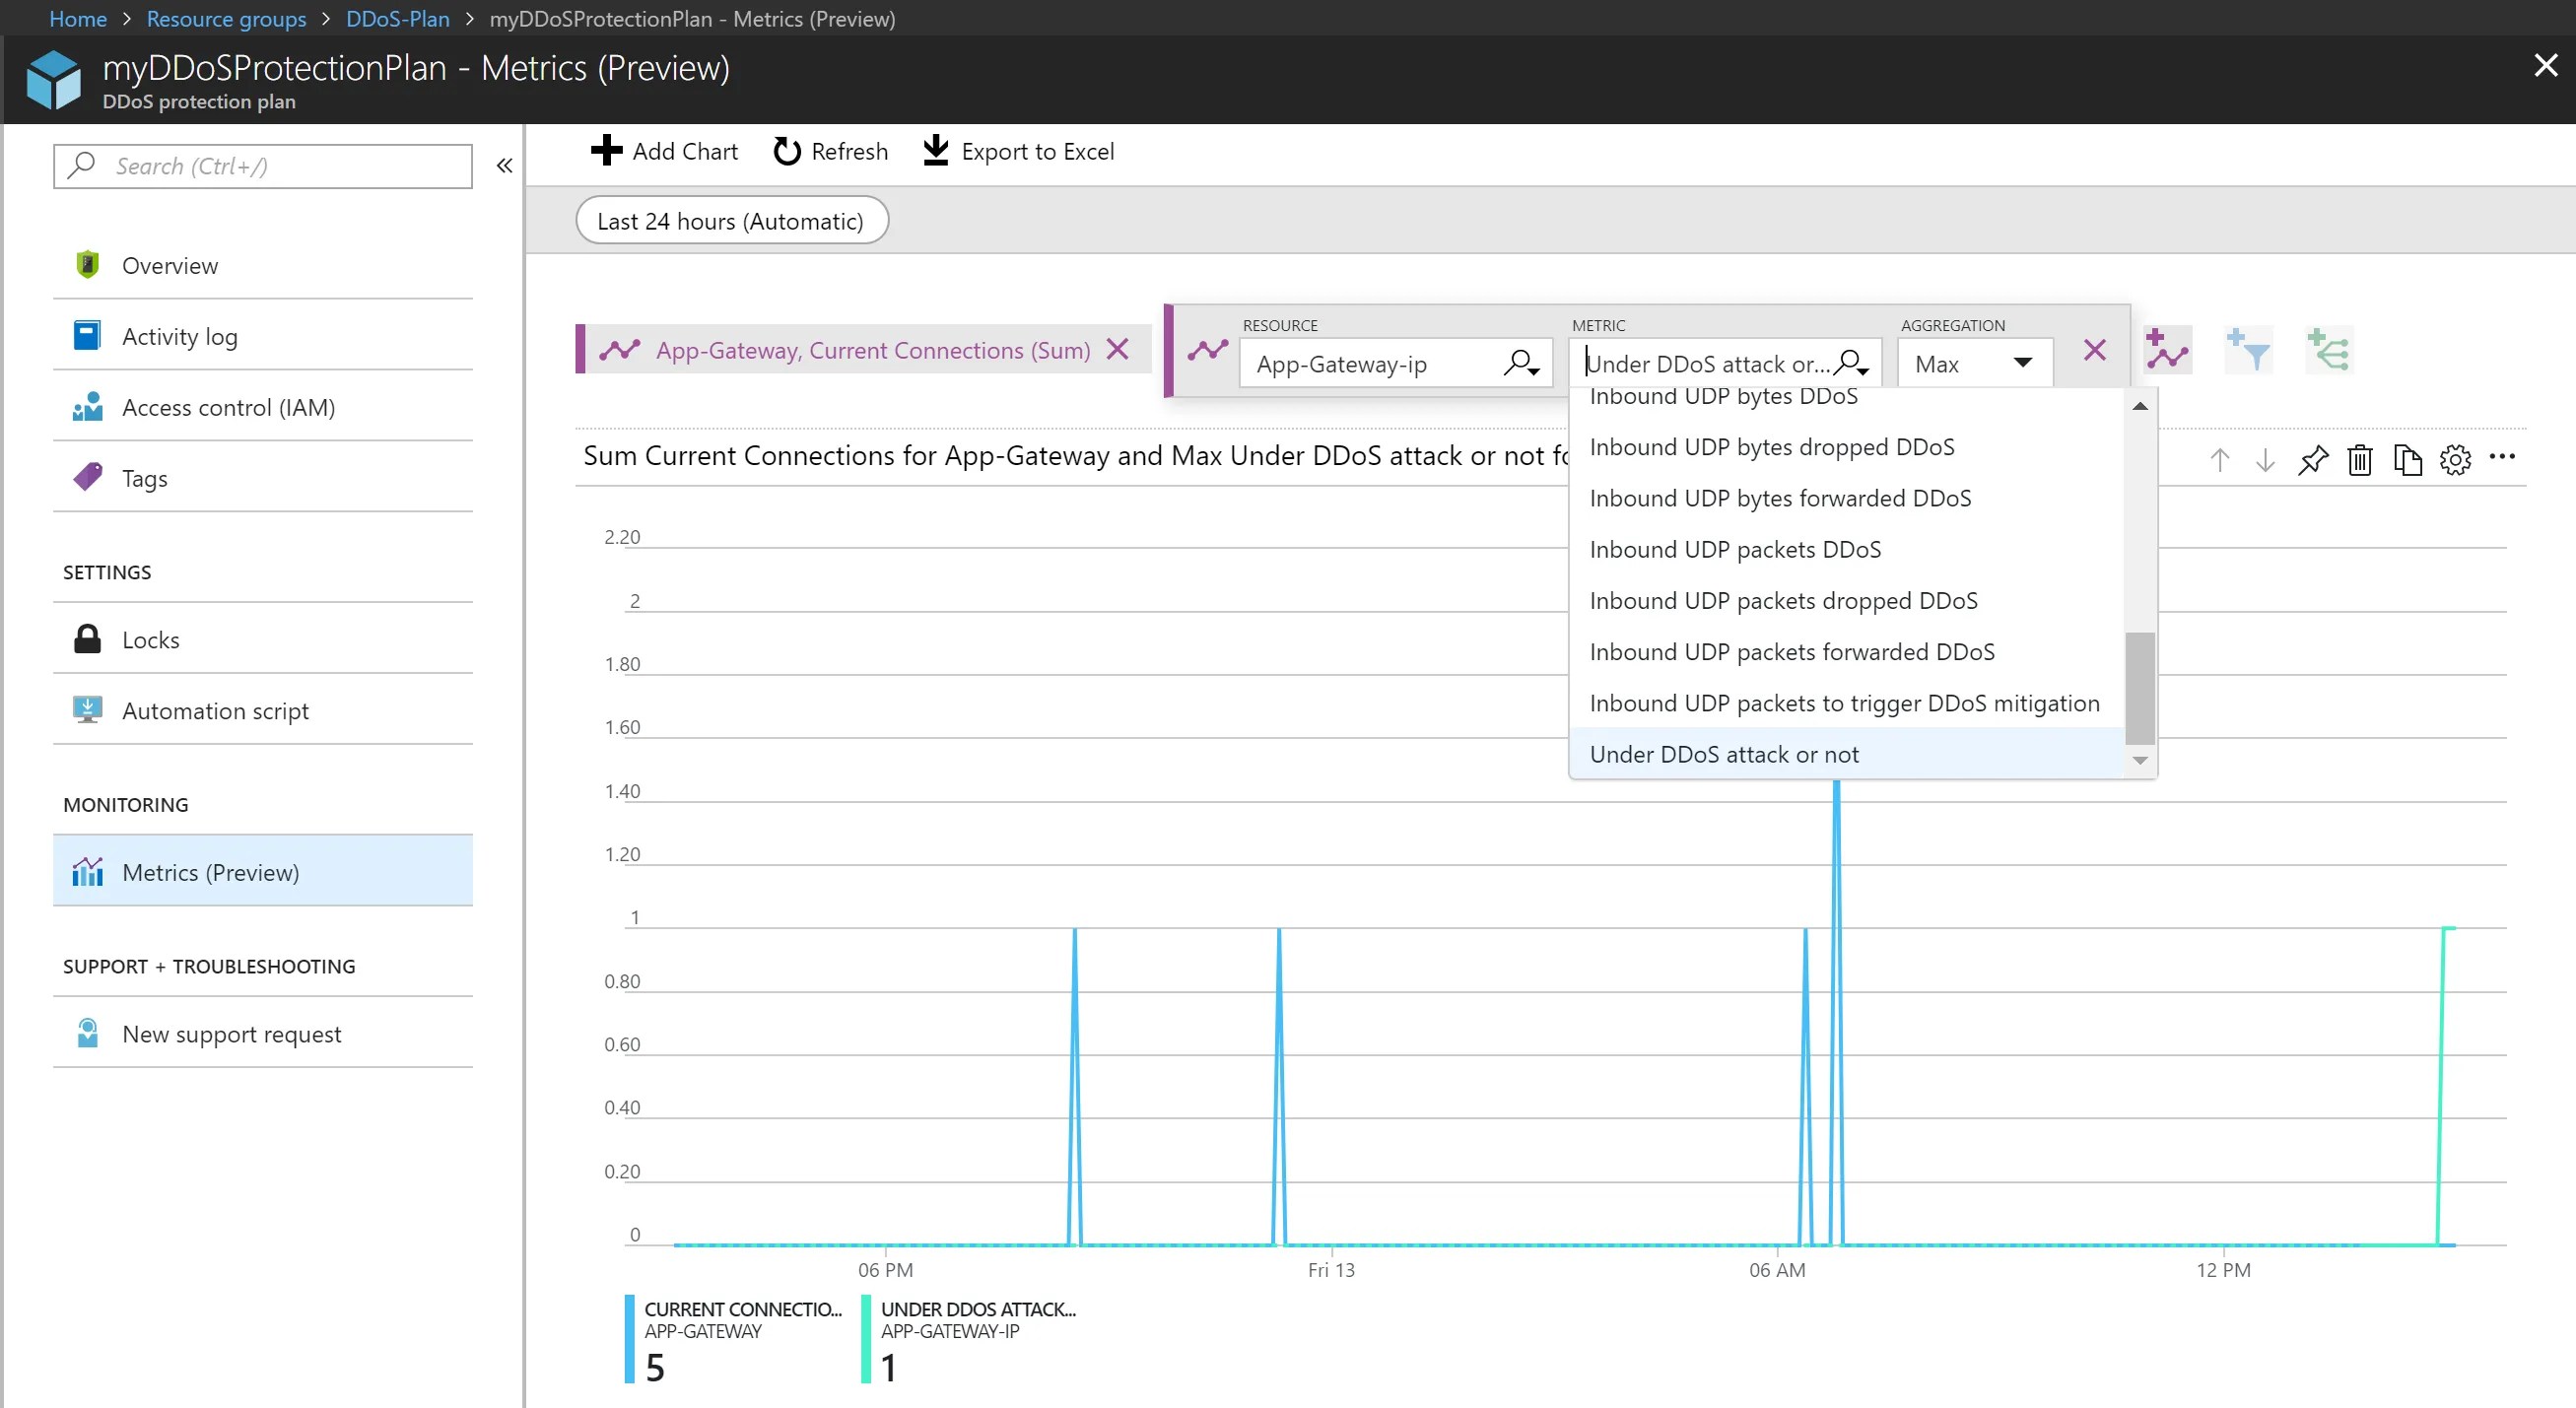Click the purple Tags icon
Screen dimensions: 2576x1408
88,477
